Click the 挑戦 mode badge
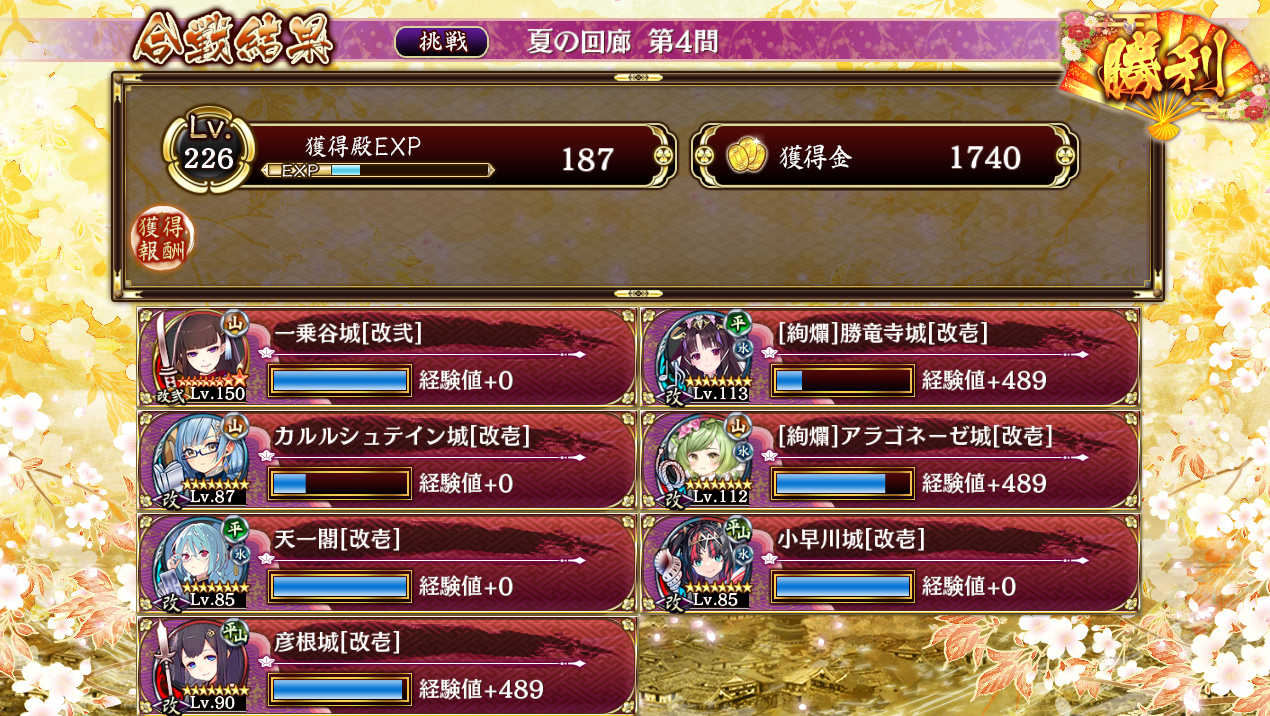This screenshot has height=716, width=1270. pos(441,42)
